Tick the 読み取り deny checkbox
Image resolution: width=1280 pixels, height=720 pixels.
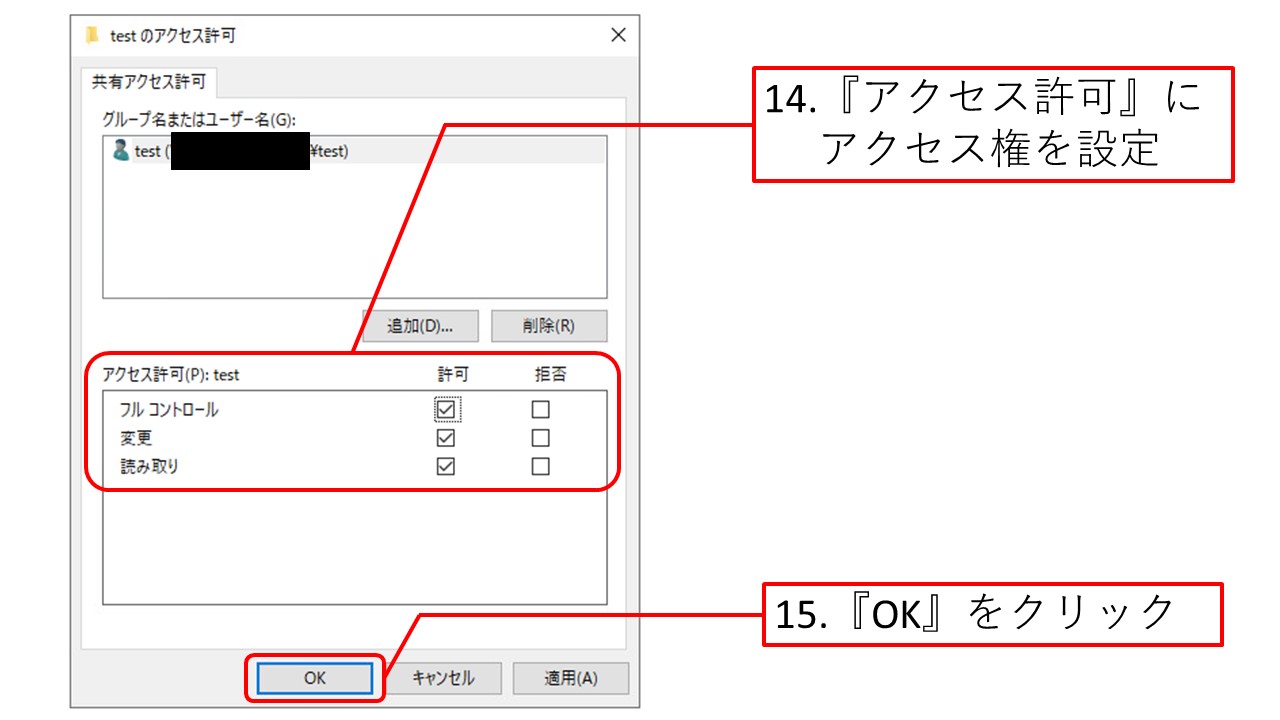540,466
